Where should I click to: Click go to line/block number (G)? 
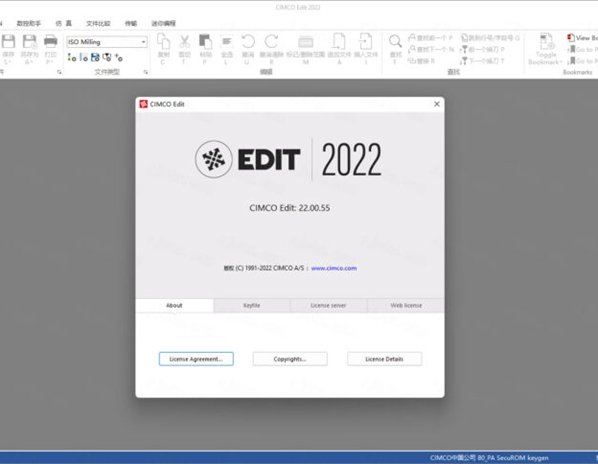point(490,38)
